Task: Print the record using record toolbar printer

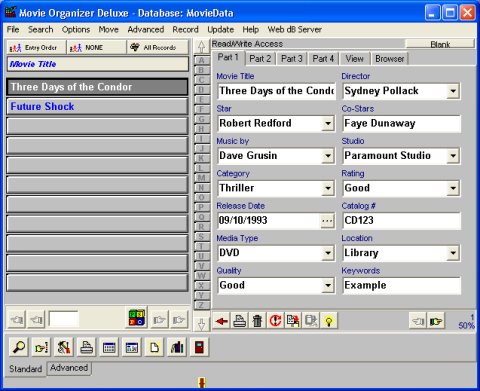Action: coord(239,321)
